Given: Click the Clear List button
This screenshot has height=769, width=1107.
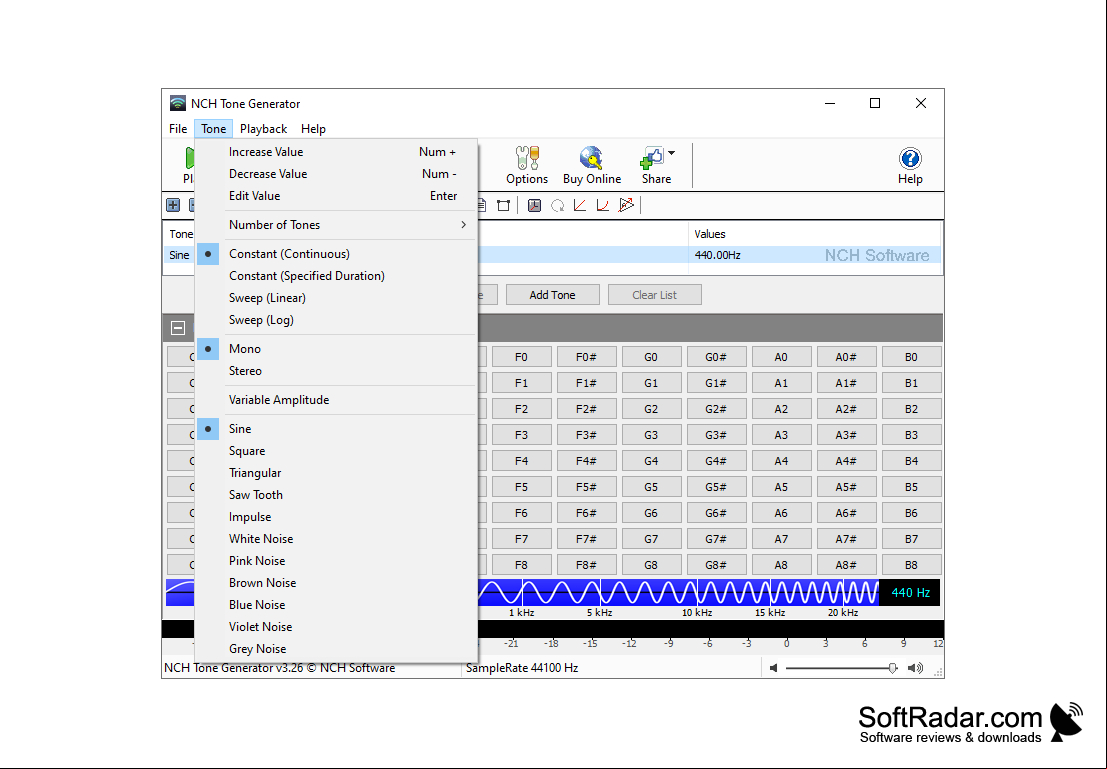Looking at the screenshot, I should click(x=654, y=294).
